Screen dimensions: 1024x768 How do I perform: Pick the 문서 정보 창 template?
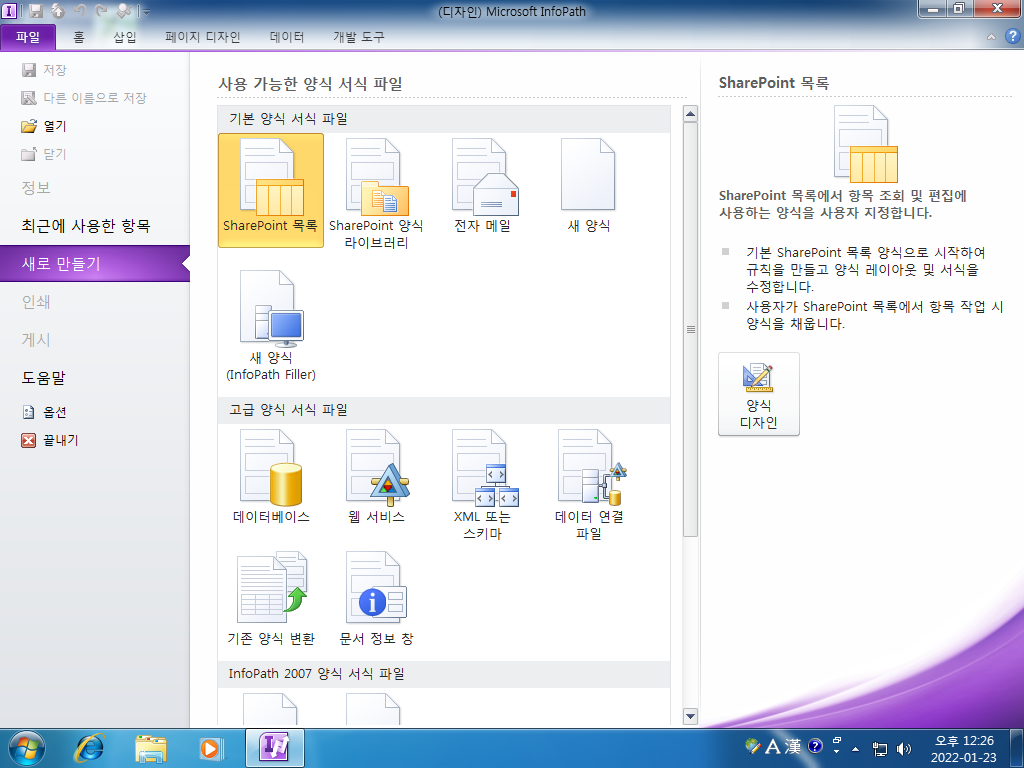point(376,598)
